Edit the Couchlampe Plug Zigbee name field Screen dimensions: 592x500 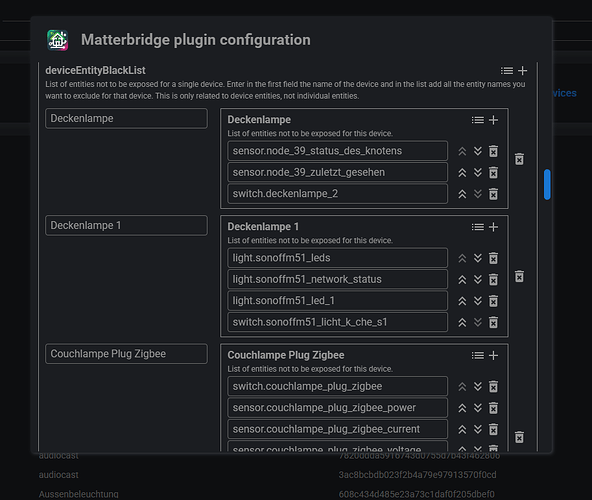click(x=126, y=354)
